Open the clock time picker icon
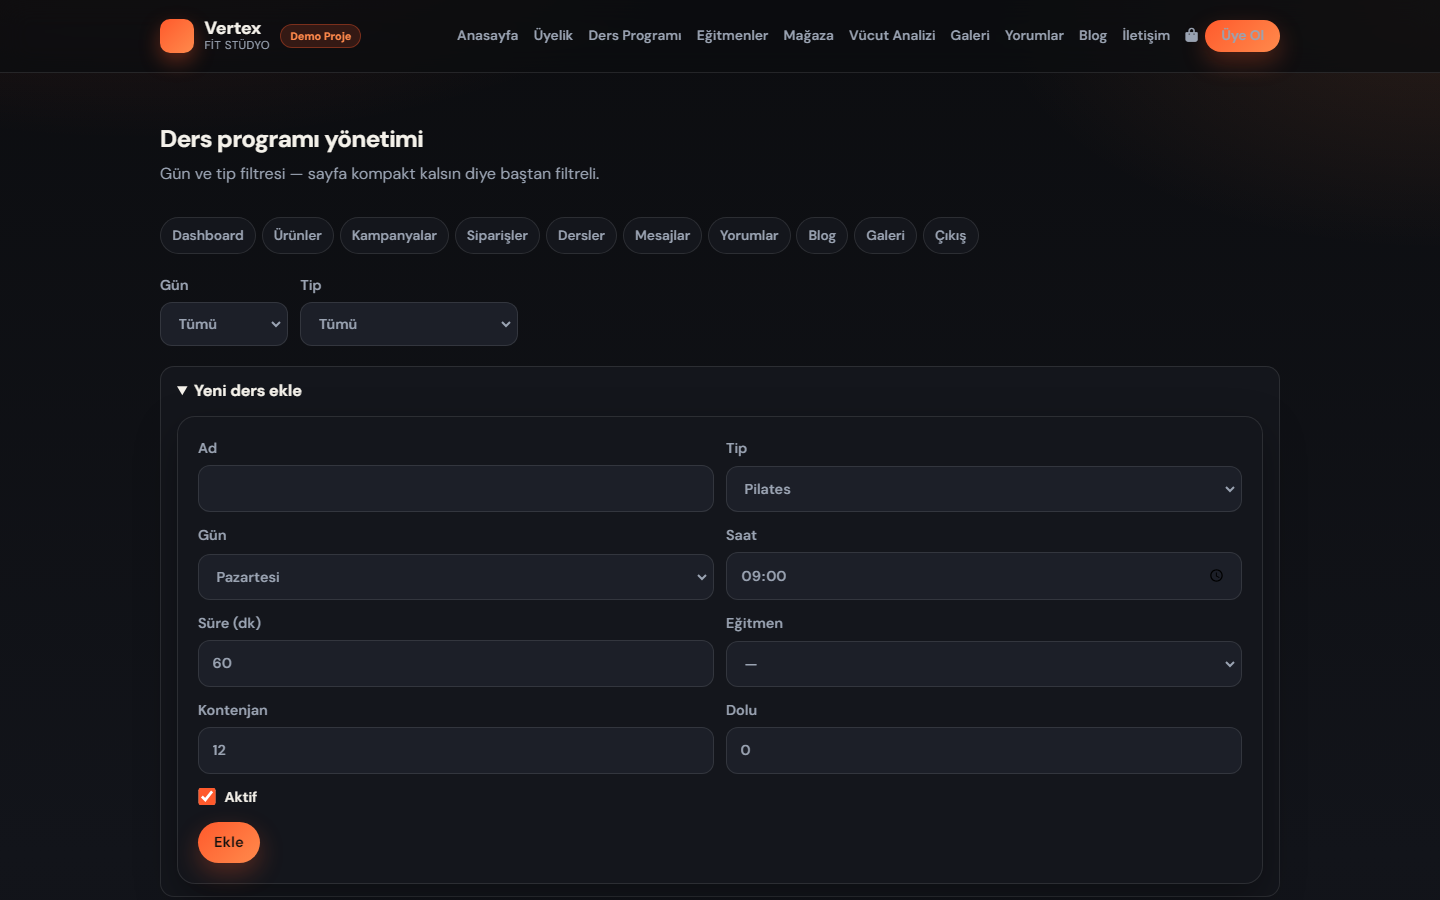 (1216, 576)
